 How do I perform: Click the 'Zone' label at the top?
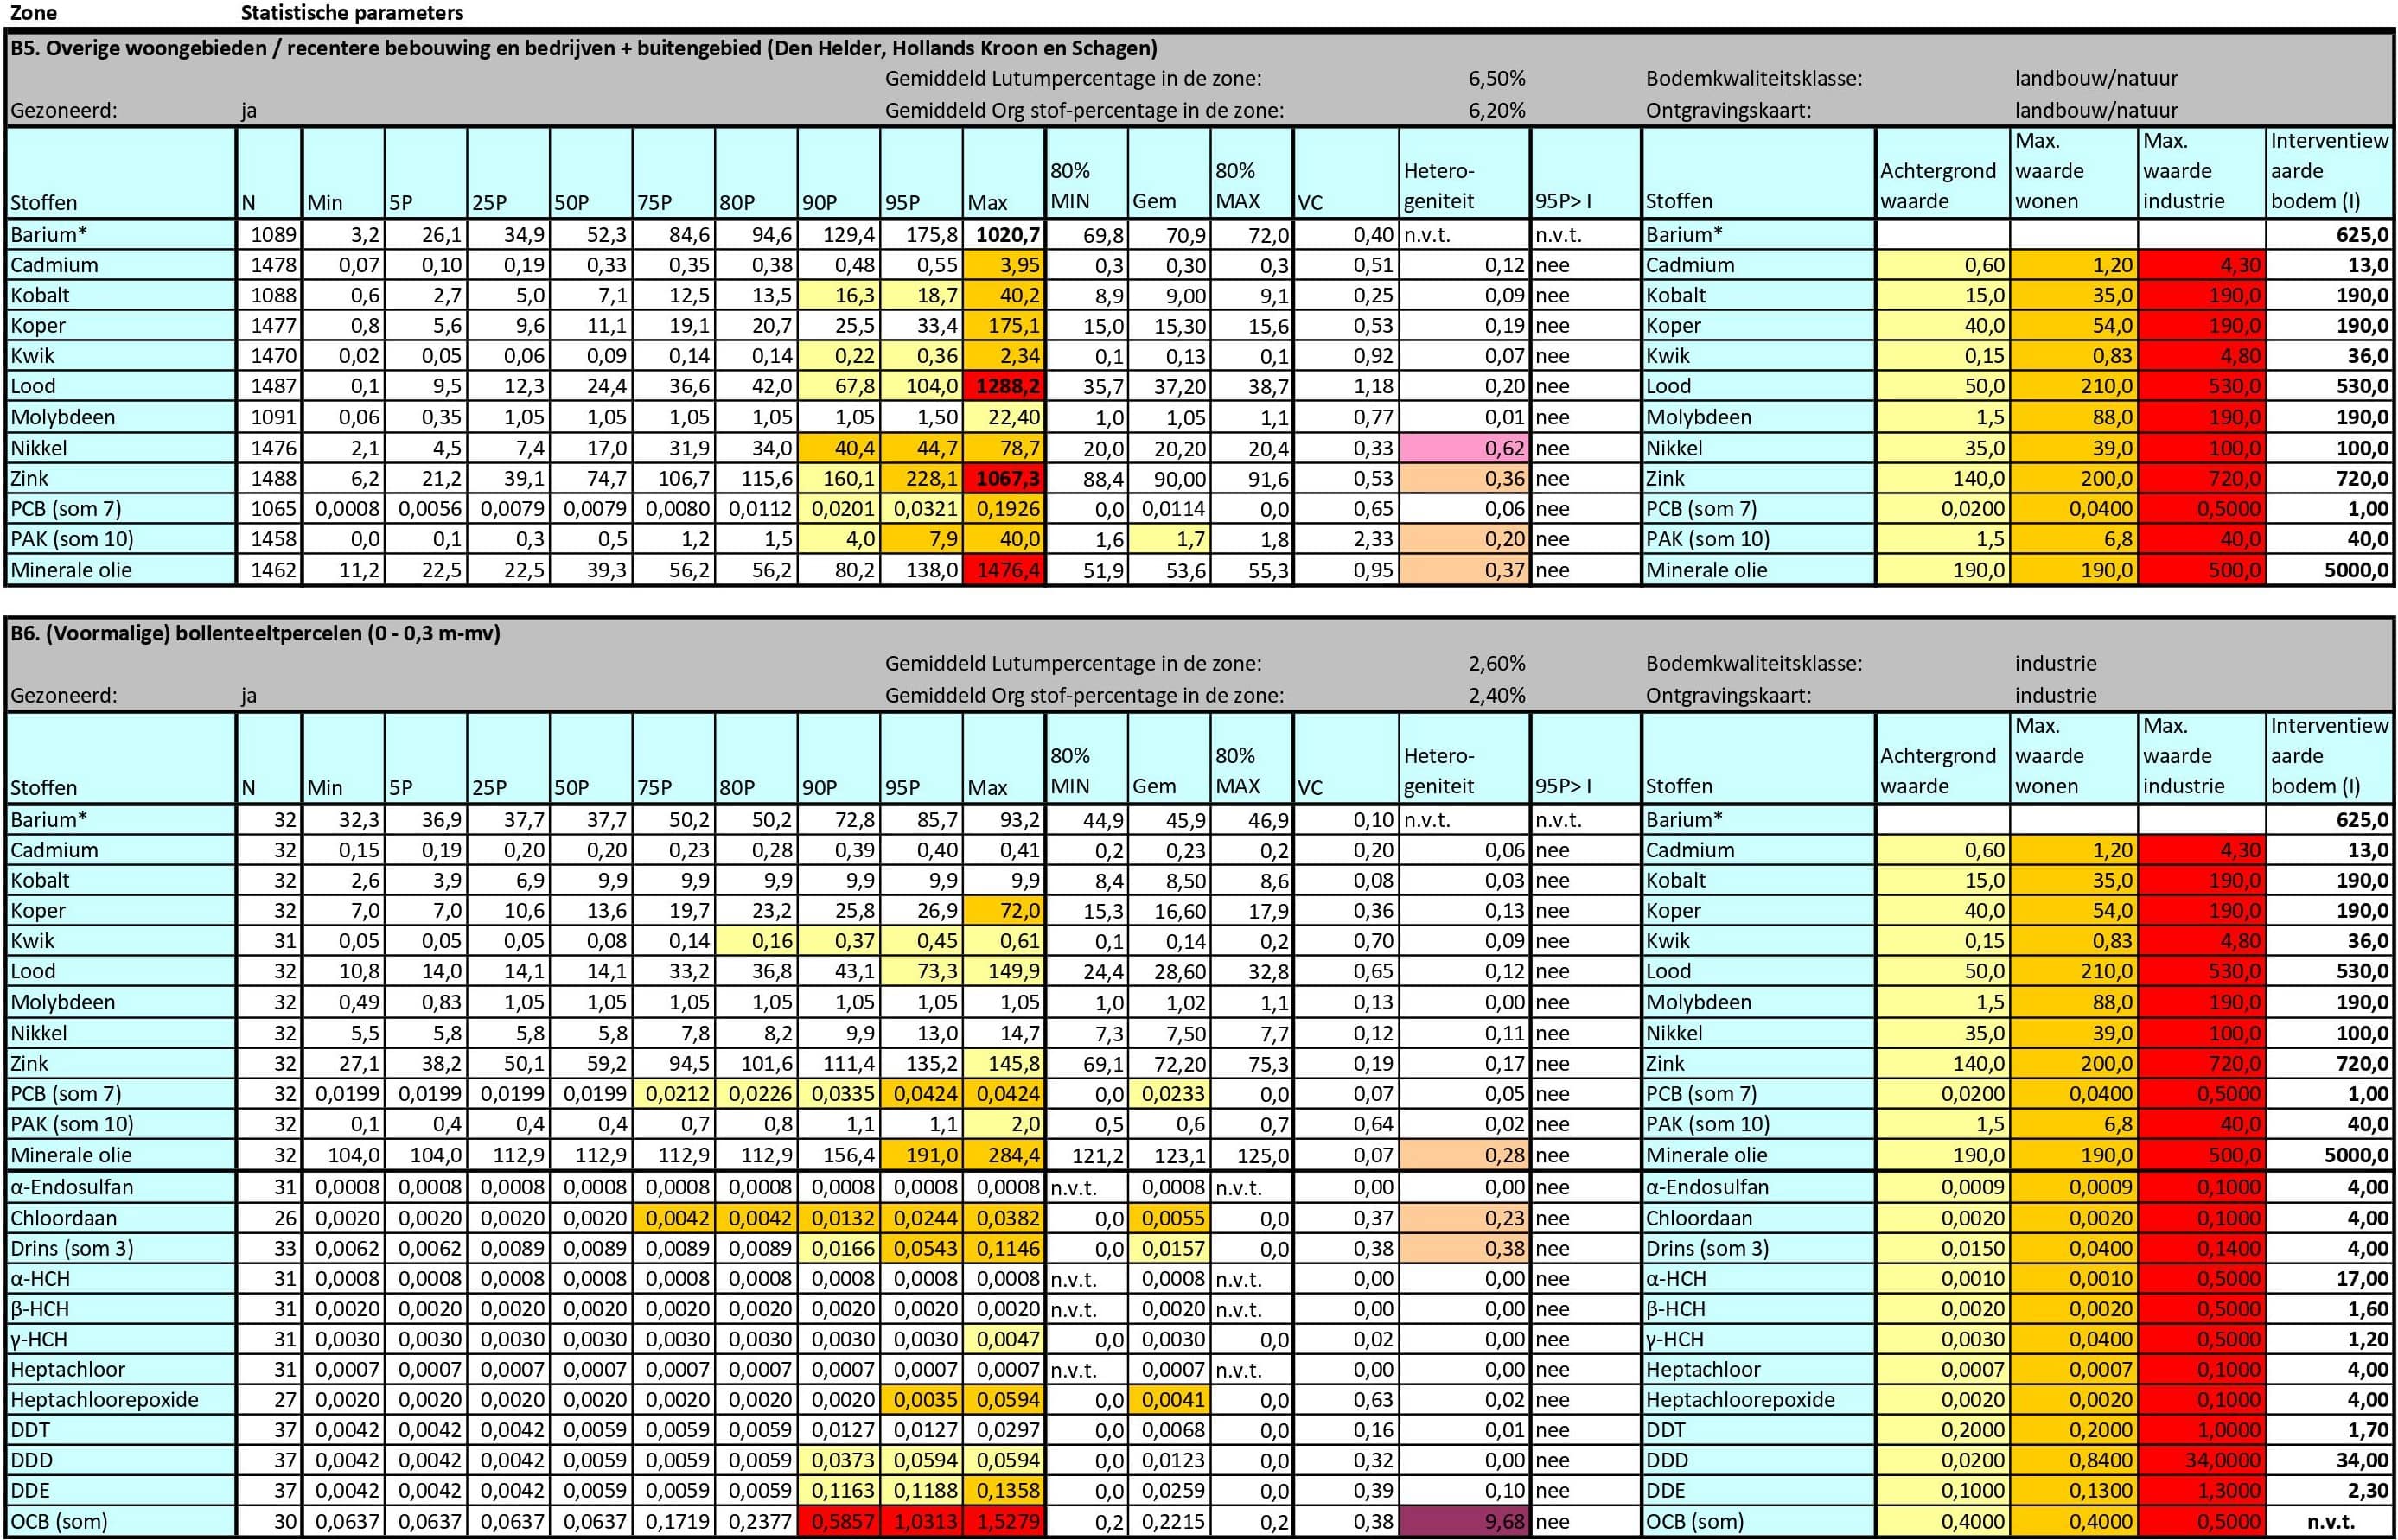33,13
